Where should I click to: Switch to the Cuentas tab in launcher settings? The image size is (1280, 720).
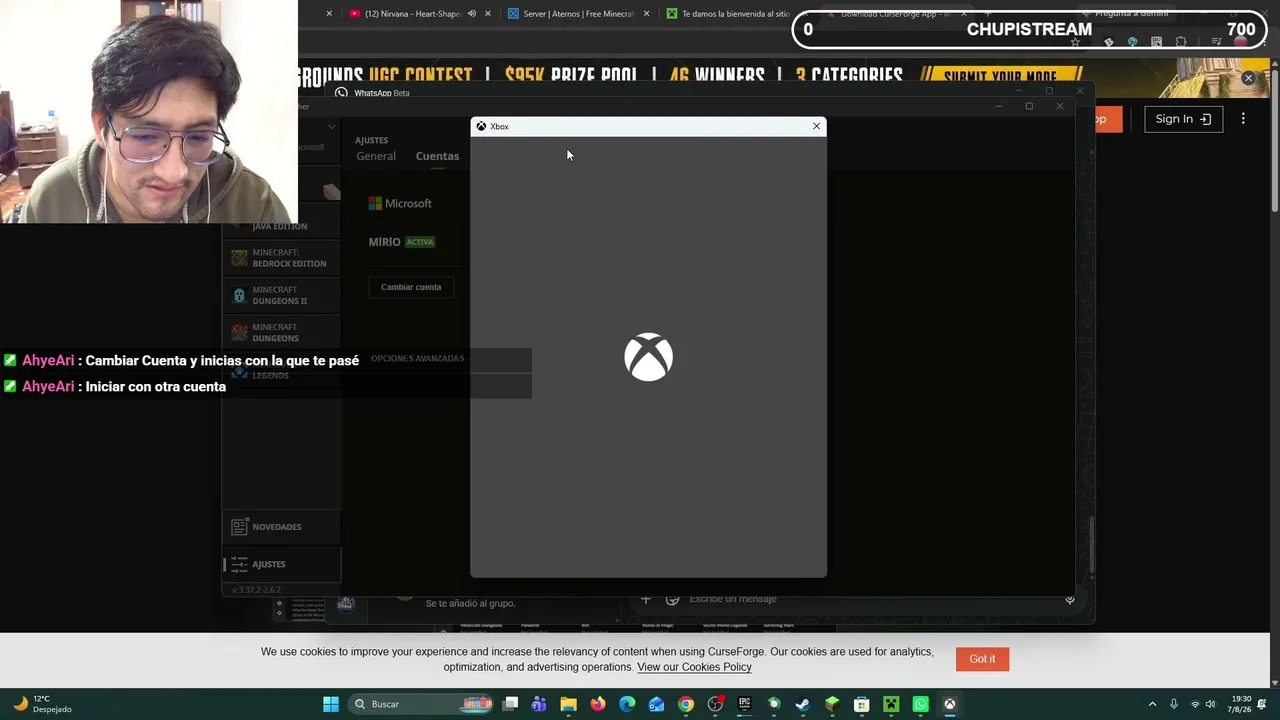437,156
